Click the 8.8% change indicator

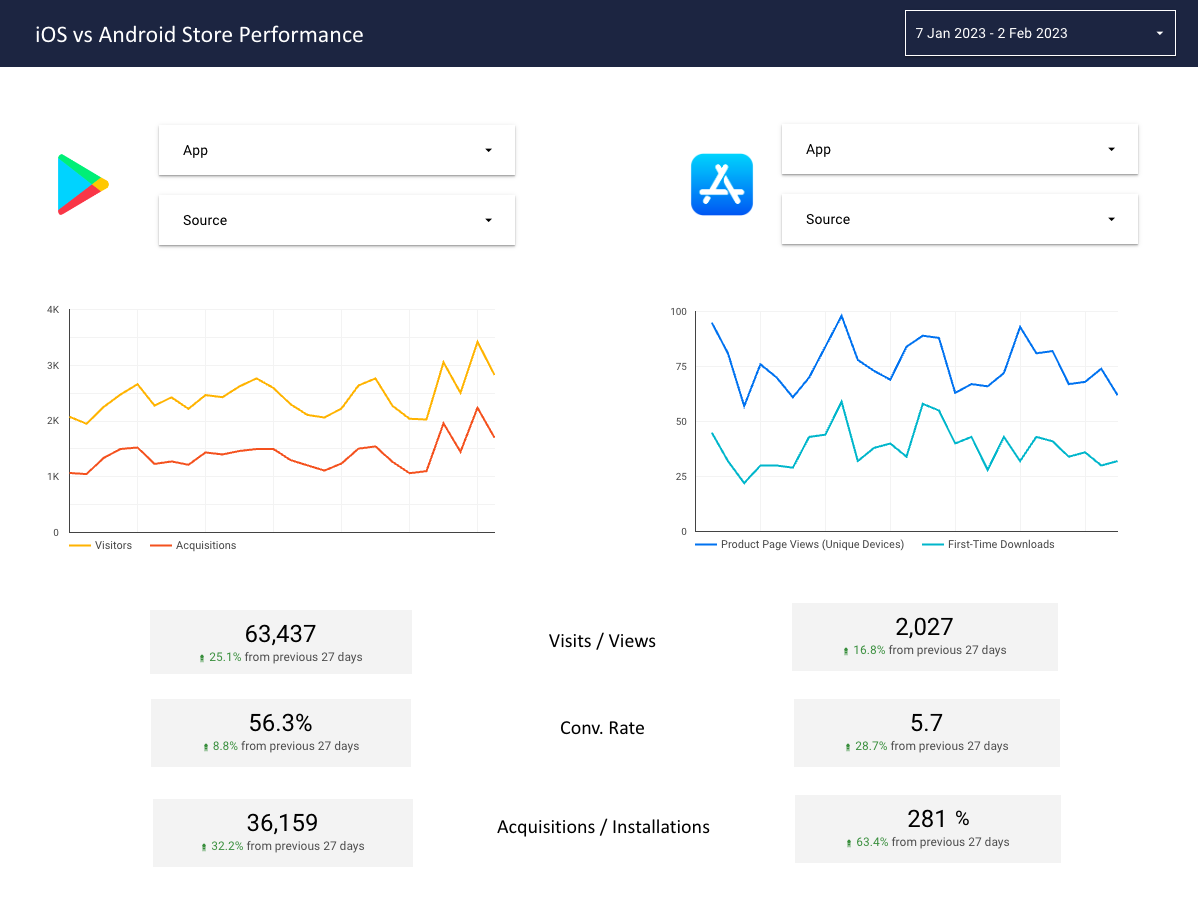click(x=220, y=746)
